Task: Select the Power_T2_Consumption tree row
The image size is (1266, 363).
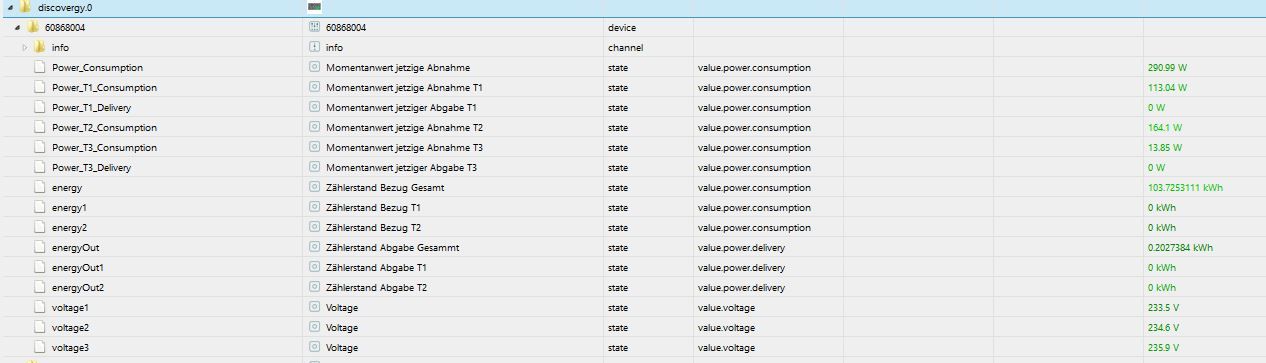Action: (633, 127)
